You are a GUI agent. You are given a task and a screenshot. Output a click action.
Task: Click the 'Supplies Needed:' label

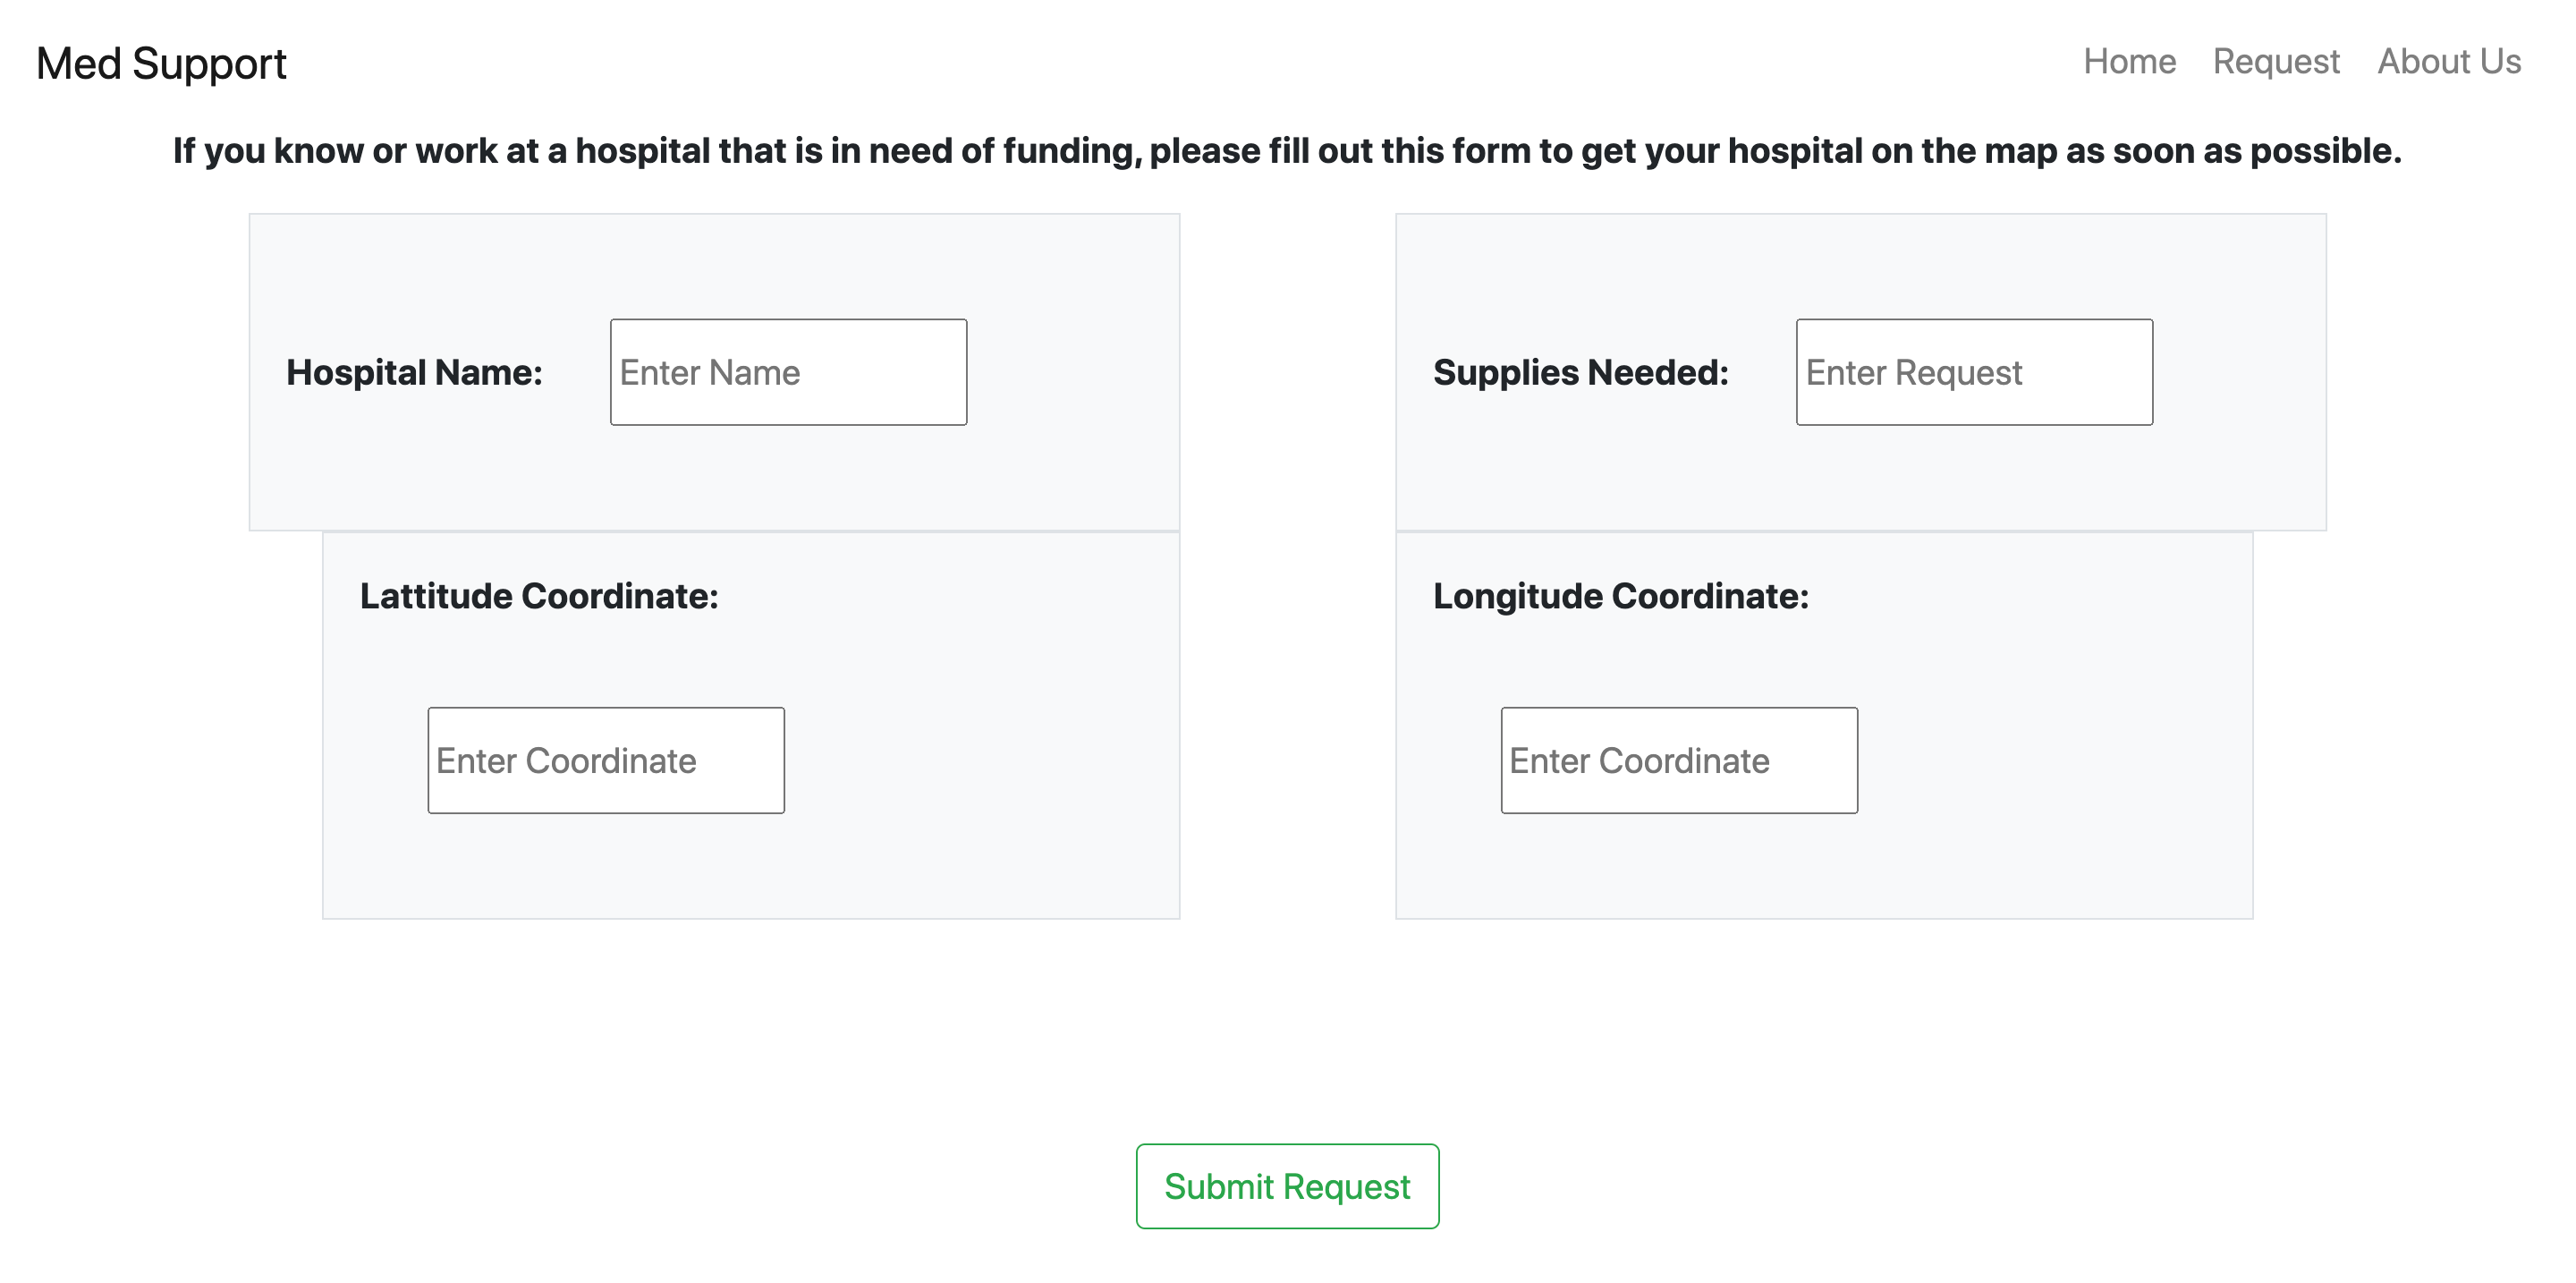[x=1580, y=372]
